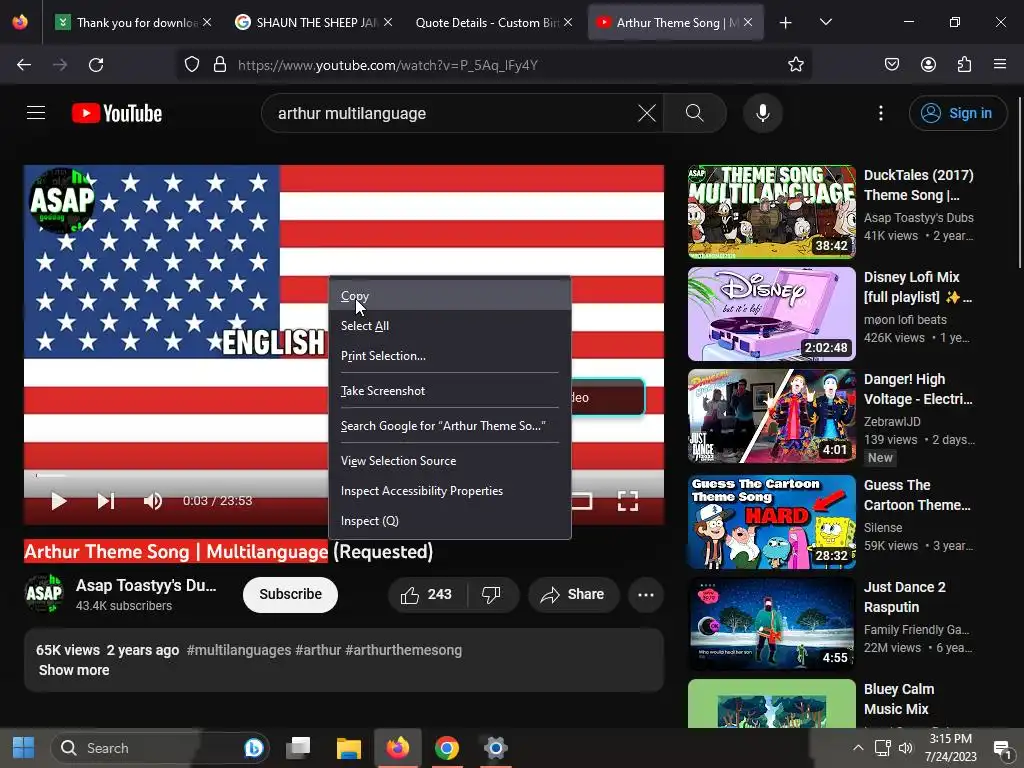Image resolution: width=1024 pixels, height=768 pixels.
Task: Open Disney Lofi Mix thumbnail
Action: [x=771, y=314]
